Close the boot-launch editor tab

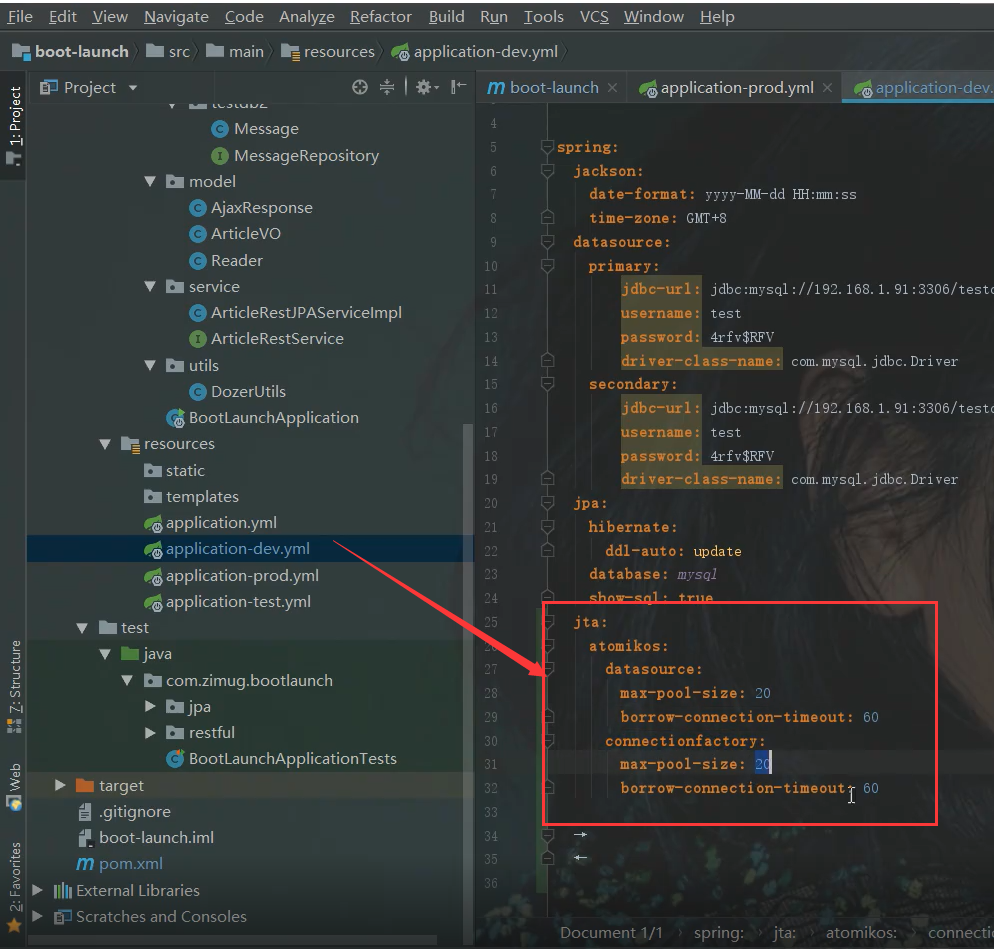[612, 87]
